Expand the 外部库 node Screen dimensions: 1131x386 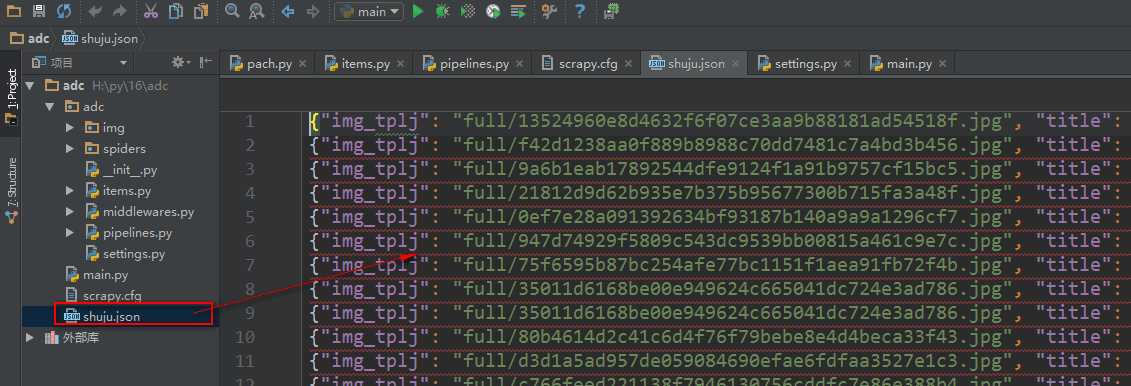tap(30, 338)
